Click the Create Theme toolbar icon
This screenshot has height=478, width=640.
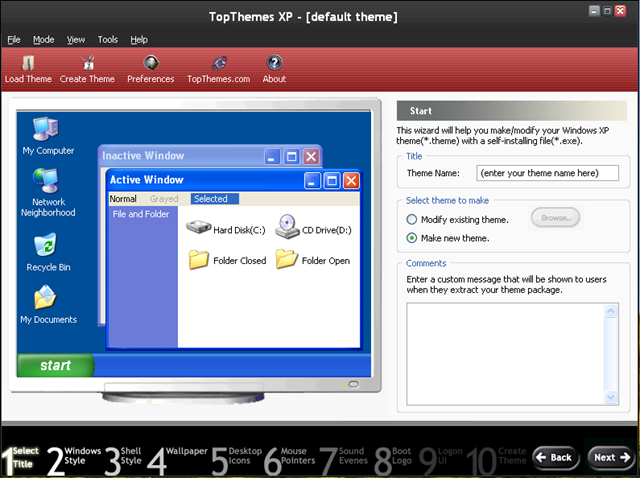pyautogui.click(x=87, y=69)
